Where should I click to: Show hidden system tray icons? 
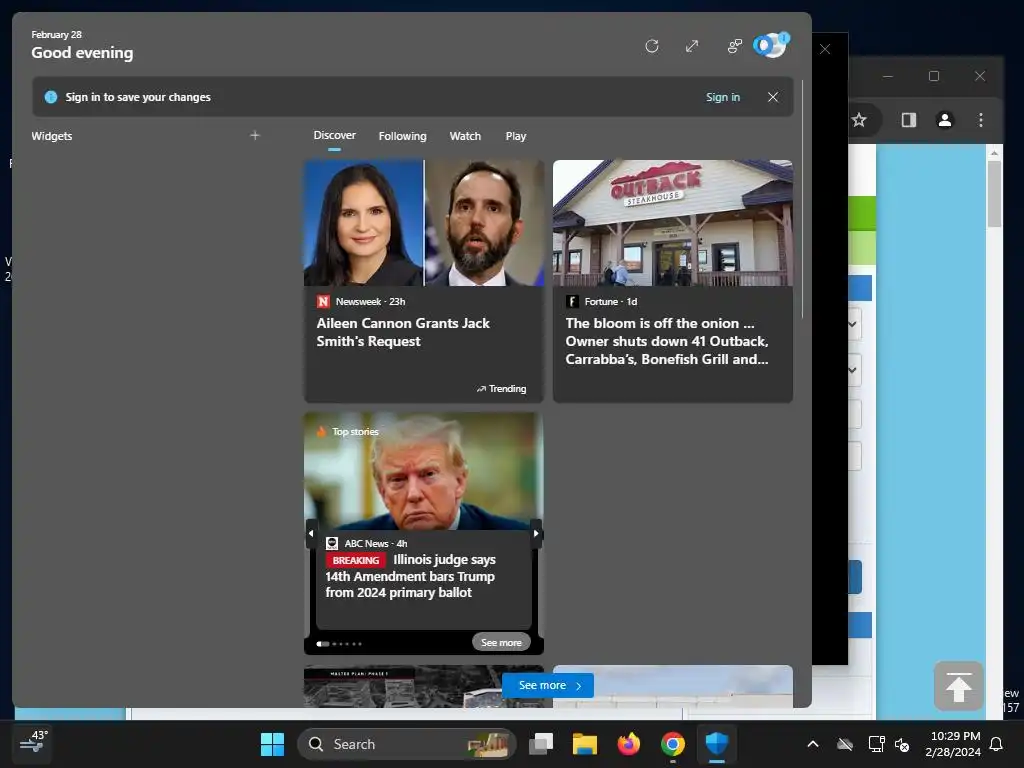(813, 744)
